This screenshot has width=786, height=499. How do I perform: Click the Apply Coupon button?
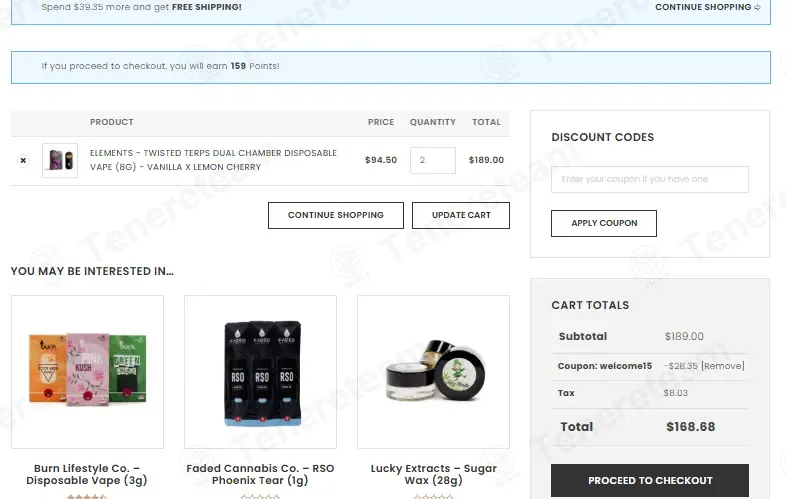point(604,223)
